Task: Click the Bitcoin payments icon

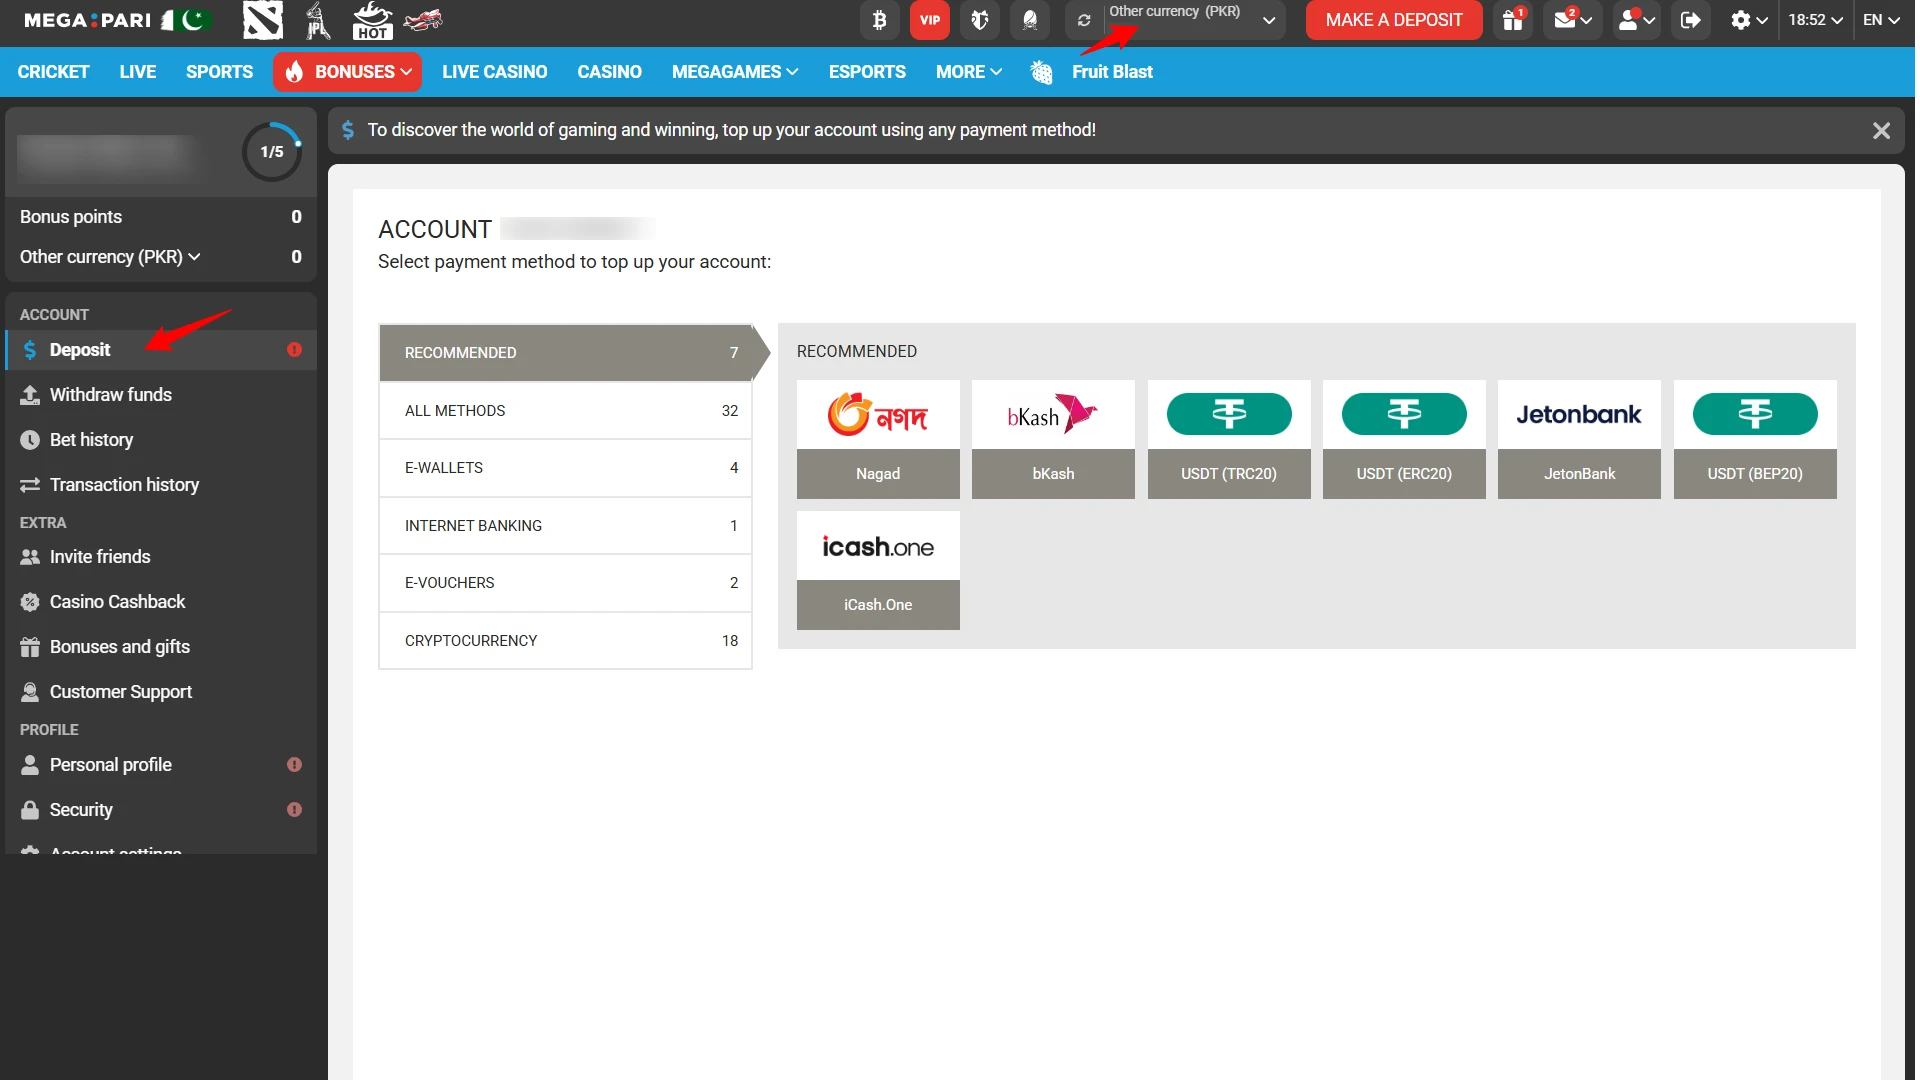Action: (879, 20)
